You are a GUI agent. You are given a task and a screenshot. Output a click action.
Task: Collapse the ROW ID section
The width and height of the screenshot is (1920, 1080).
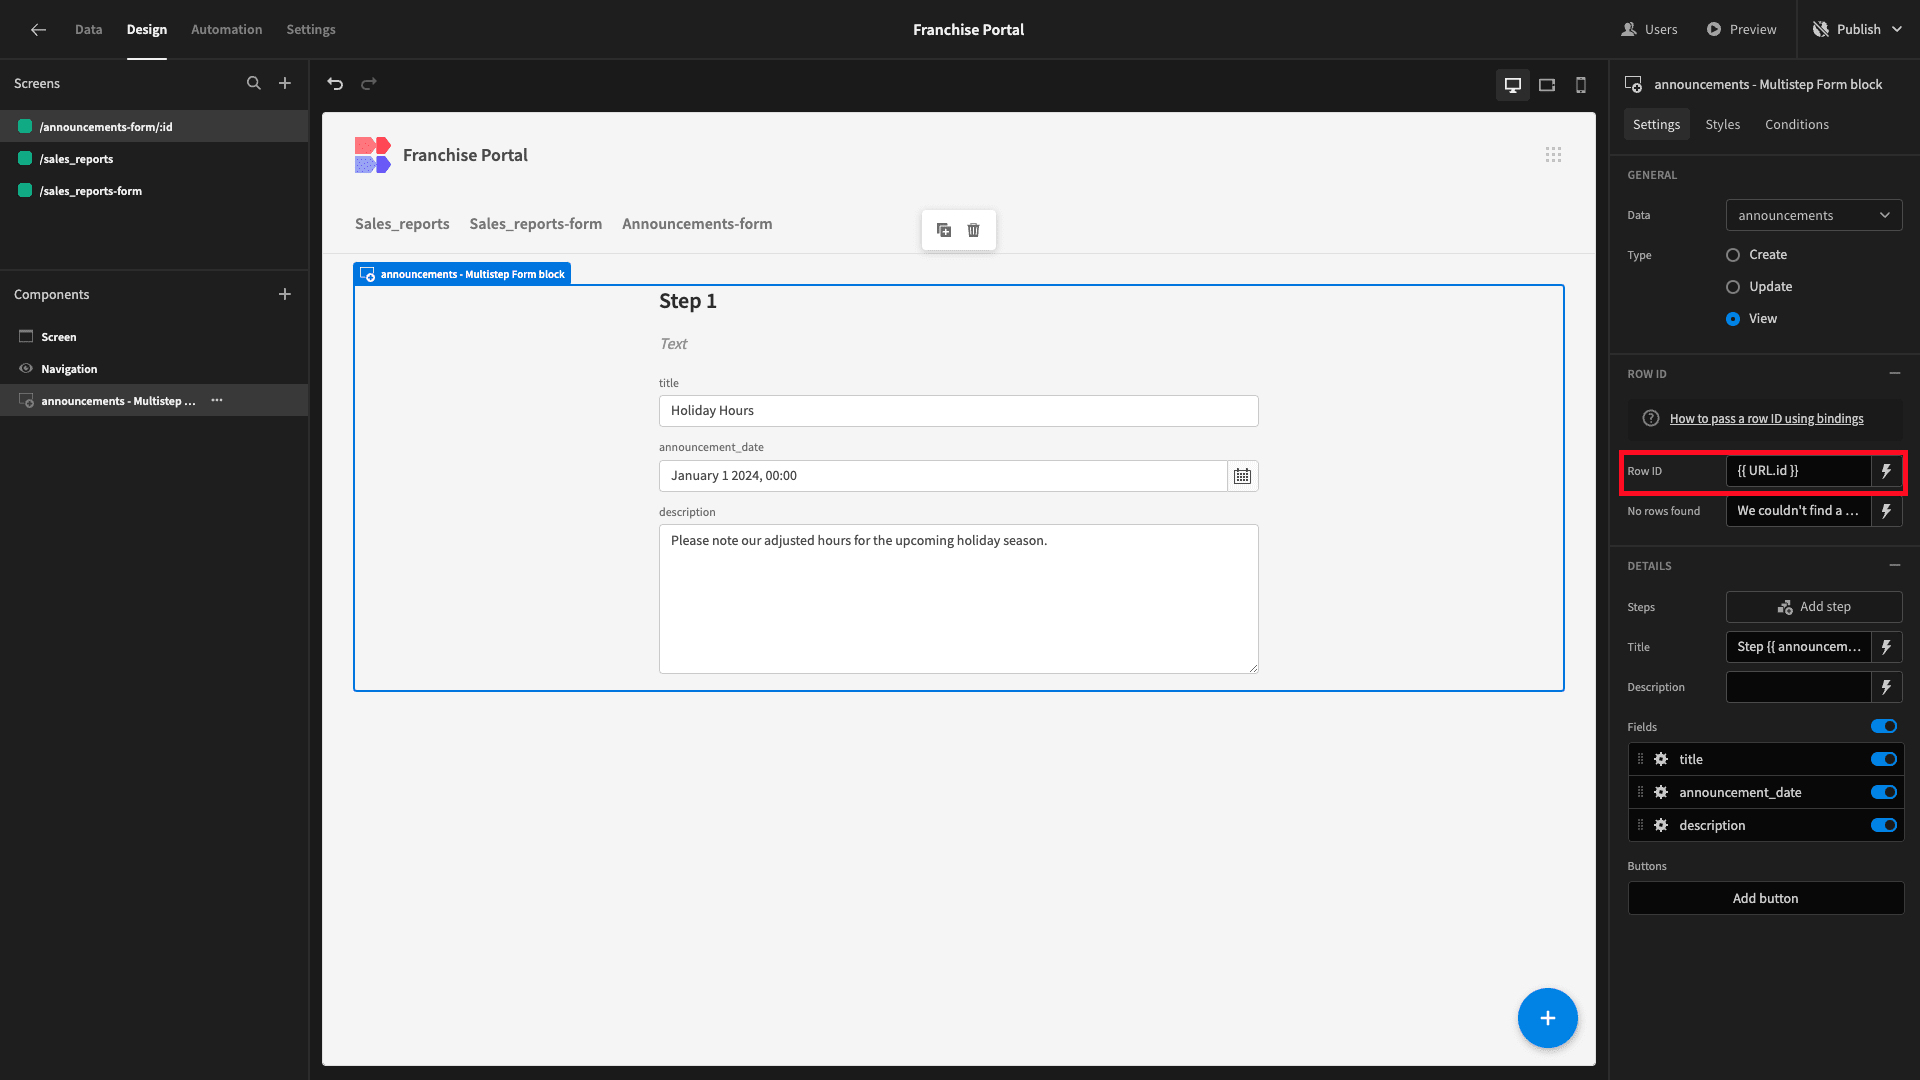(1895, 374)
